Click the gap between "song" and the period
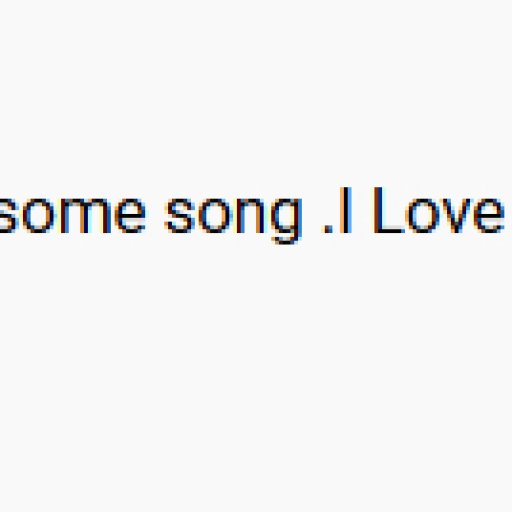 [313, 215]
